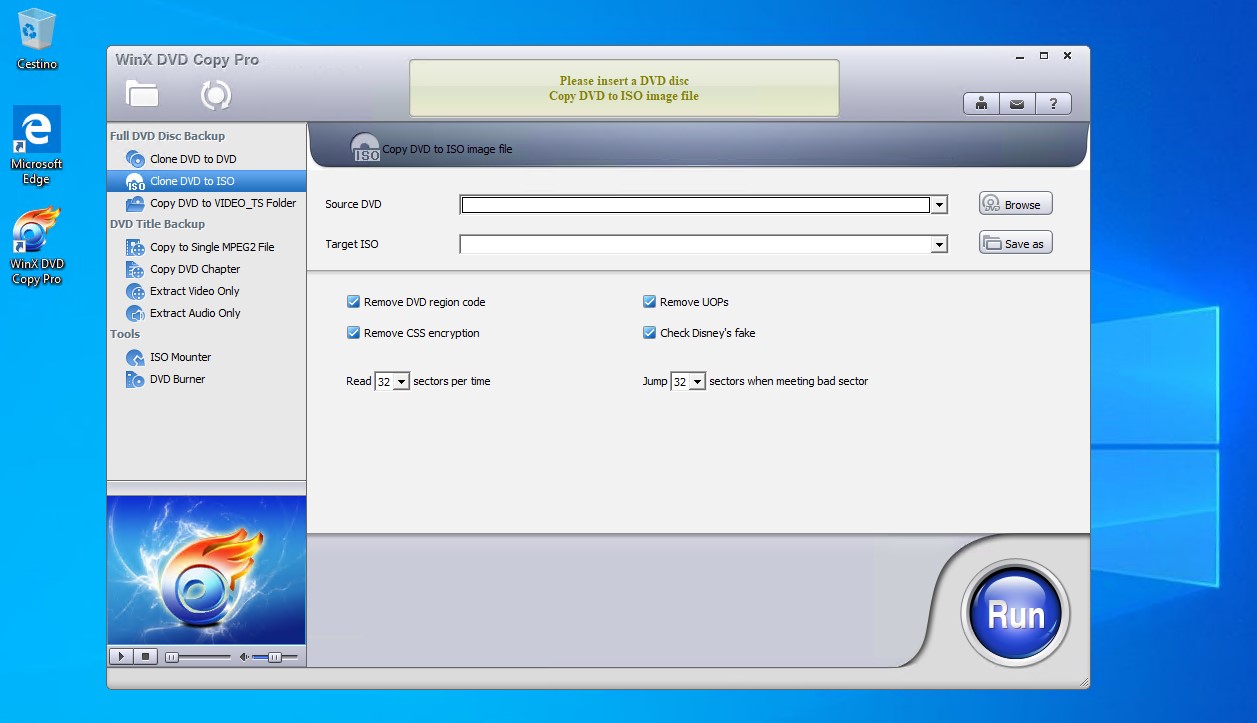Click the Copy DVD to VIDEO_TS Folder icon
Image resolution: width=1257 pixels, height=723 pixels.
(135, 203)
